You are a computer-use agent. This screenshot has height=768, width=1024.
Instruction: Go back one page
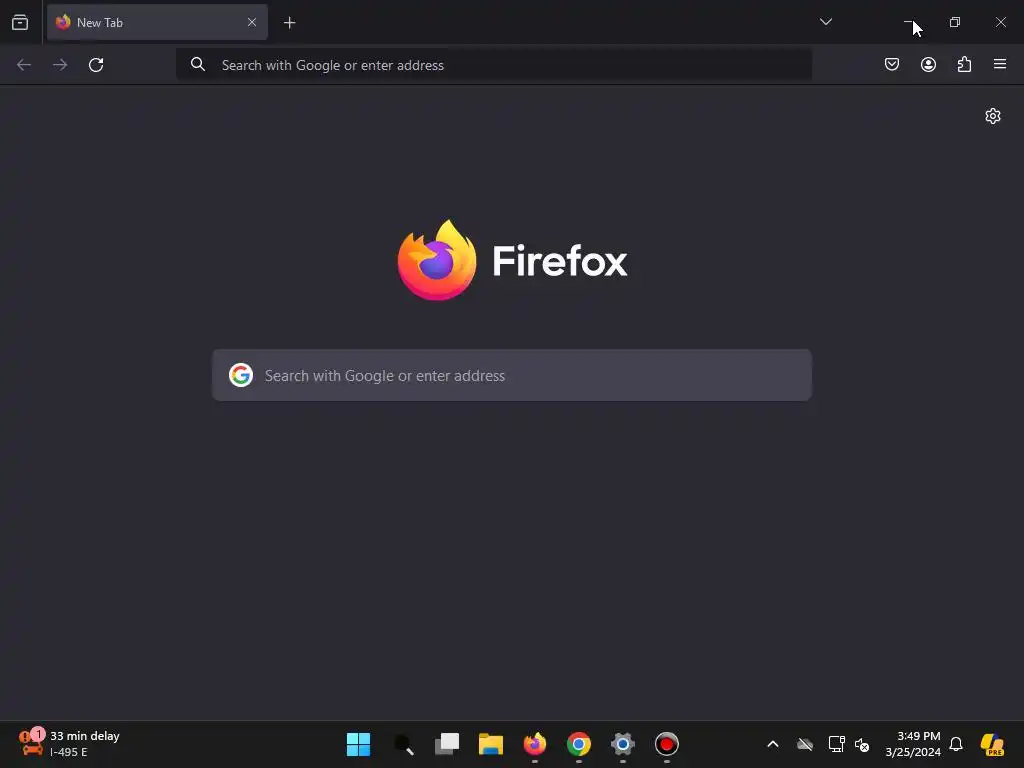pos(24,65)
